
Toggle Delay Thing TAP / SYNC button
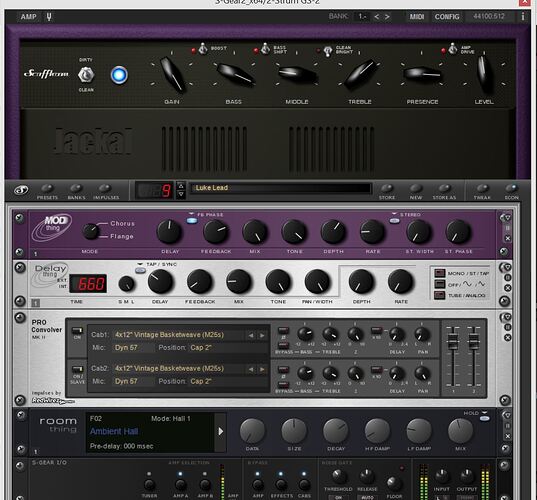tap(140, 271)
